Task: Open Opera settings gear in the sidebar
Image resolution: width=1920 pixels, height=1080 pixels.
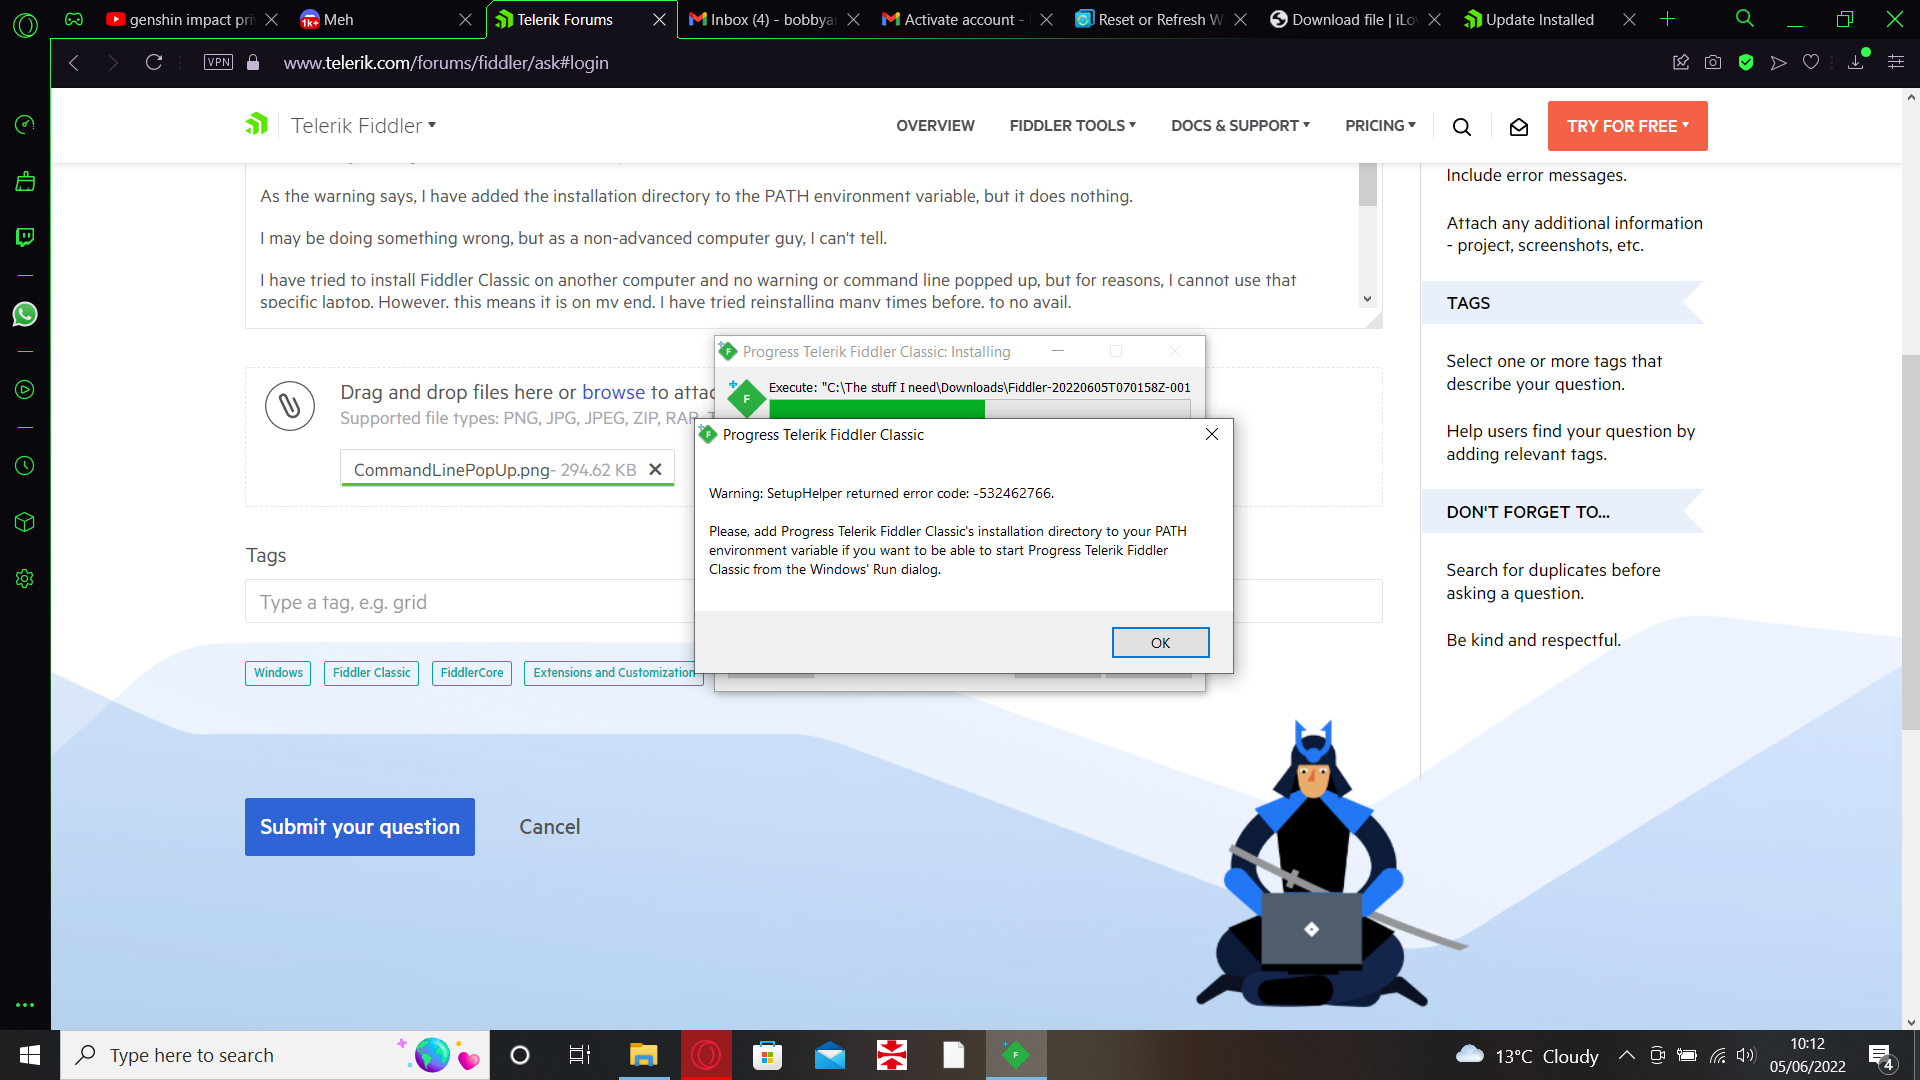Action: click(x=25, y=579)
